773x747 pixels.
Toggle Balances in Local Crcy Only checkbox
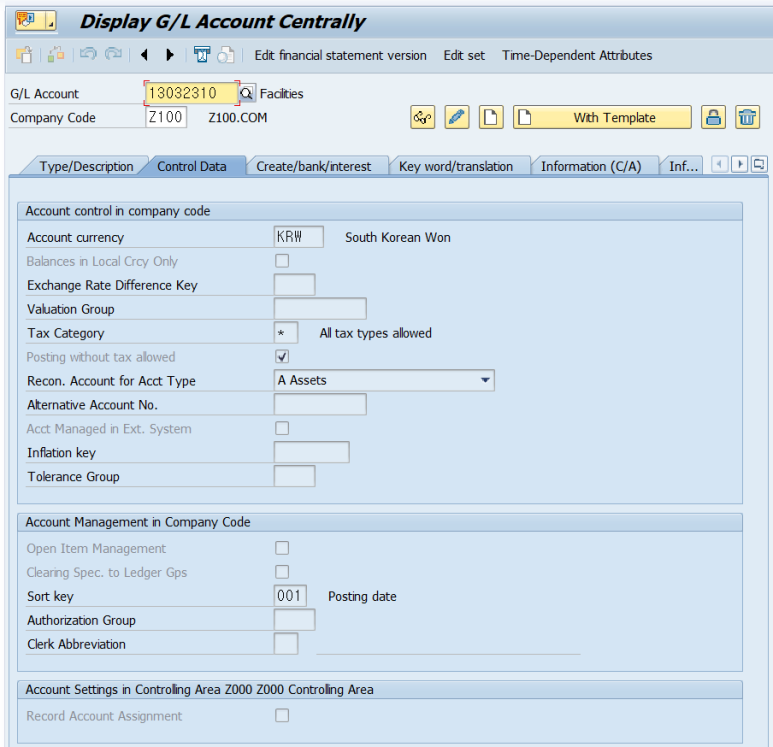point(282,261)
